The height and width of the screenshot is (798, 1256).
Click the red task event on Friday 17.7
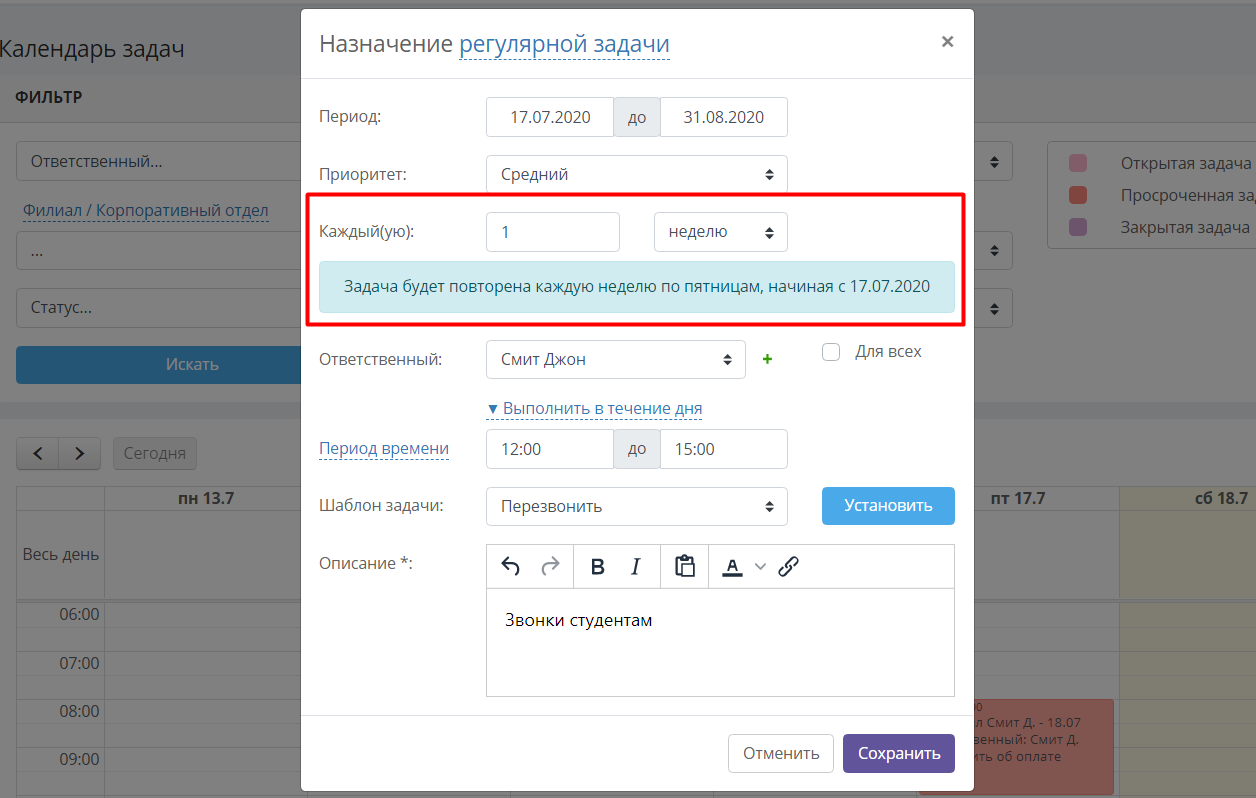1043,747
